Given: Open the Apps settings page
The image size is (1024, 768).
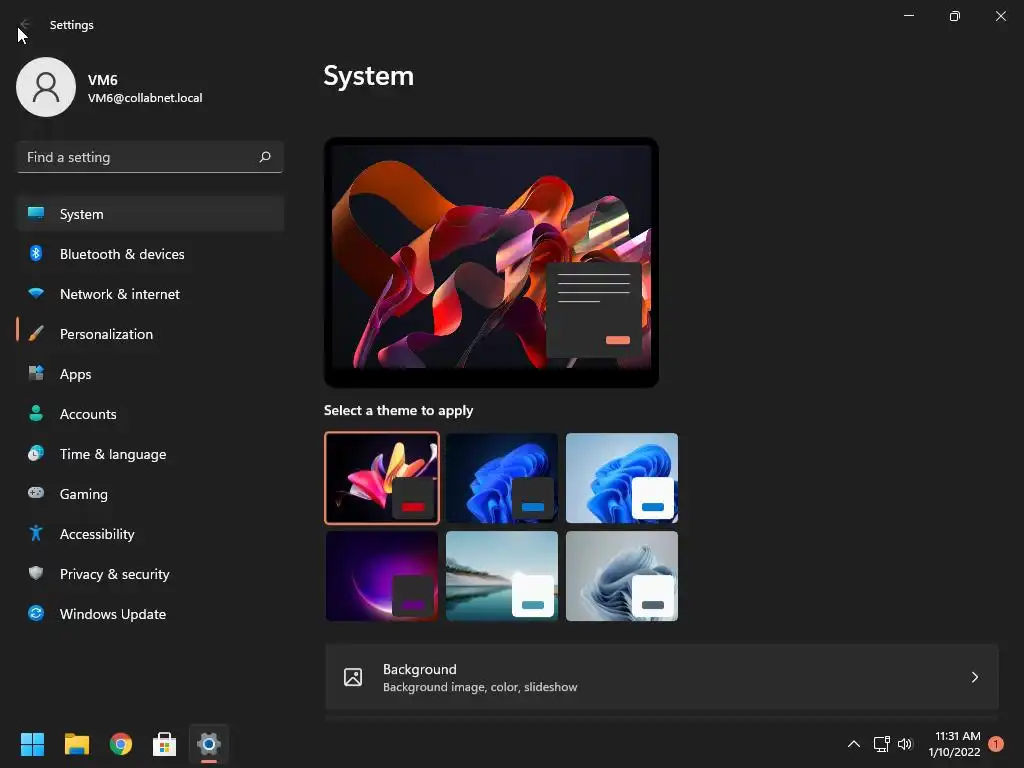Looking at the screenshot, I should coord(150,374).
